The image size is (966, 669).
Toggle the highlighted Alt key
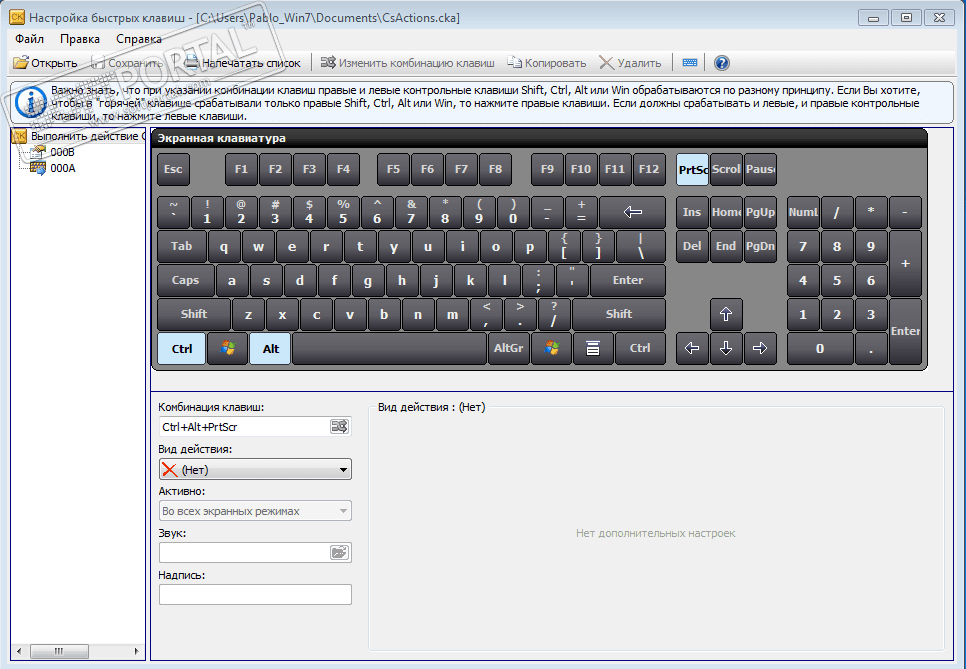[x=270, y=349]
